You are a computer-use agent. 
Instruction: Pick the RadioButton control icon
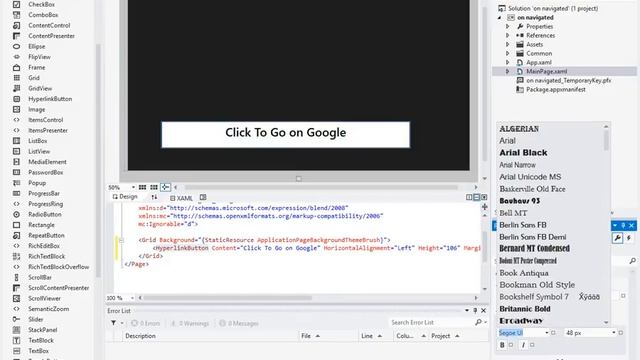16,214
